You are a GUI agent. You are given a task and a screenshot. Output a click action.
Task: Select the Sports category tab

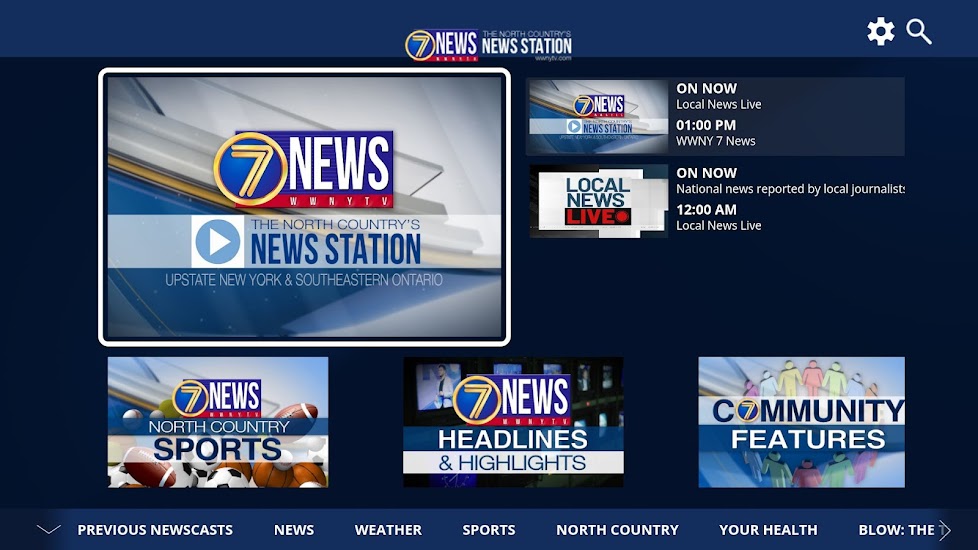[489, 530]
